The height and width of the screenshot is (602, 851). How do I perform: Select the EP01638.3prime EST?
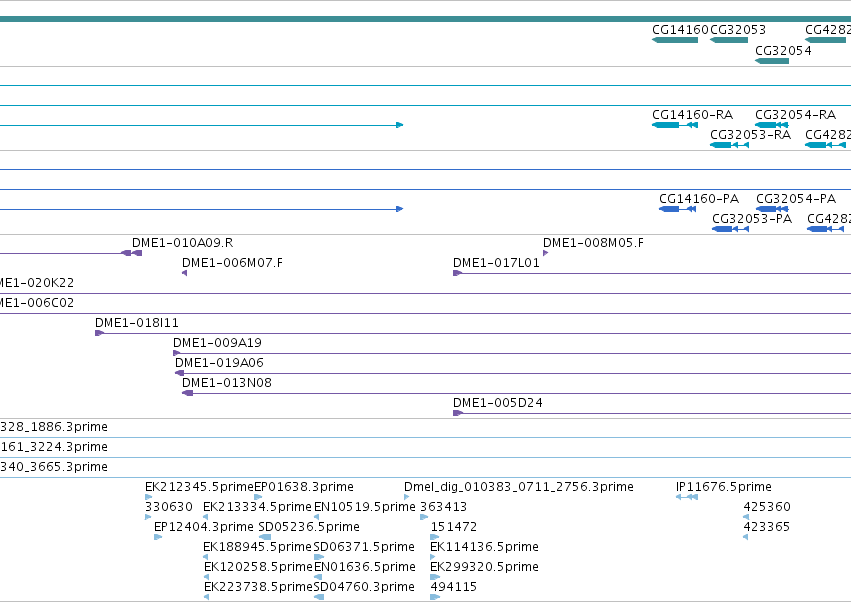pos(258,497)
